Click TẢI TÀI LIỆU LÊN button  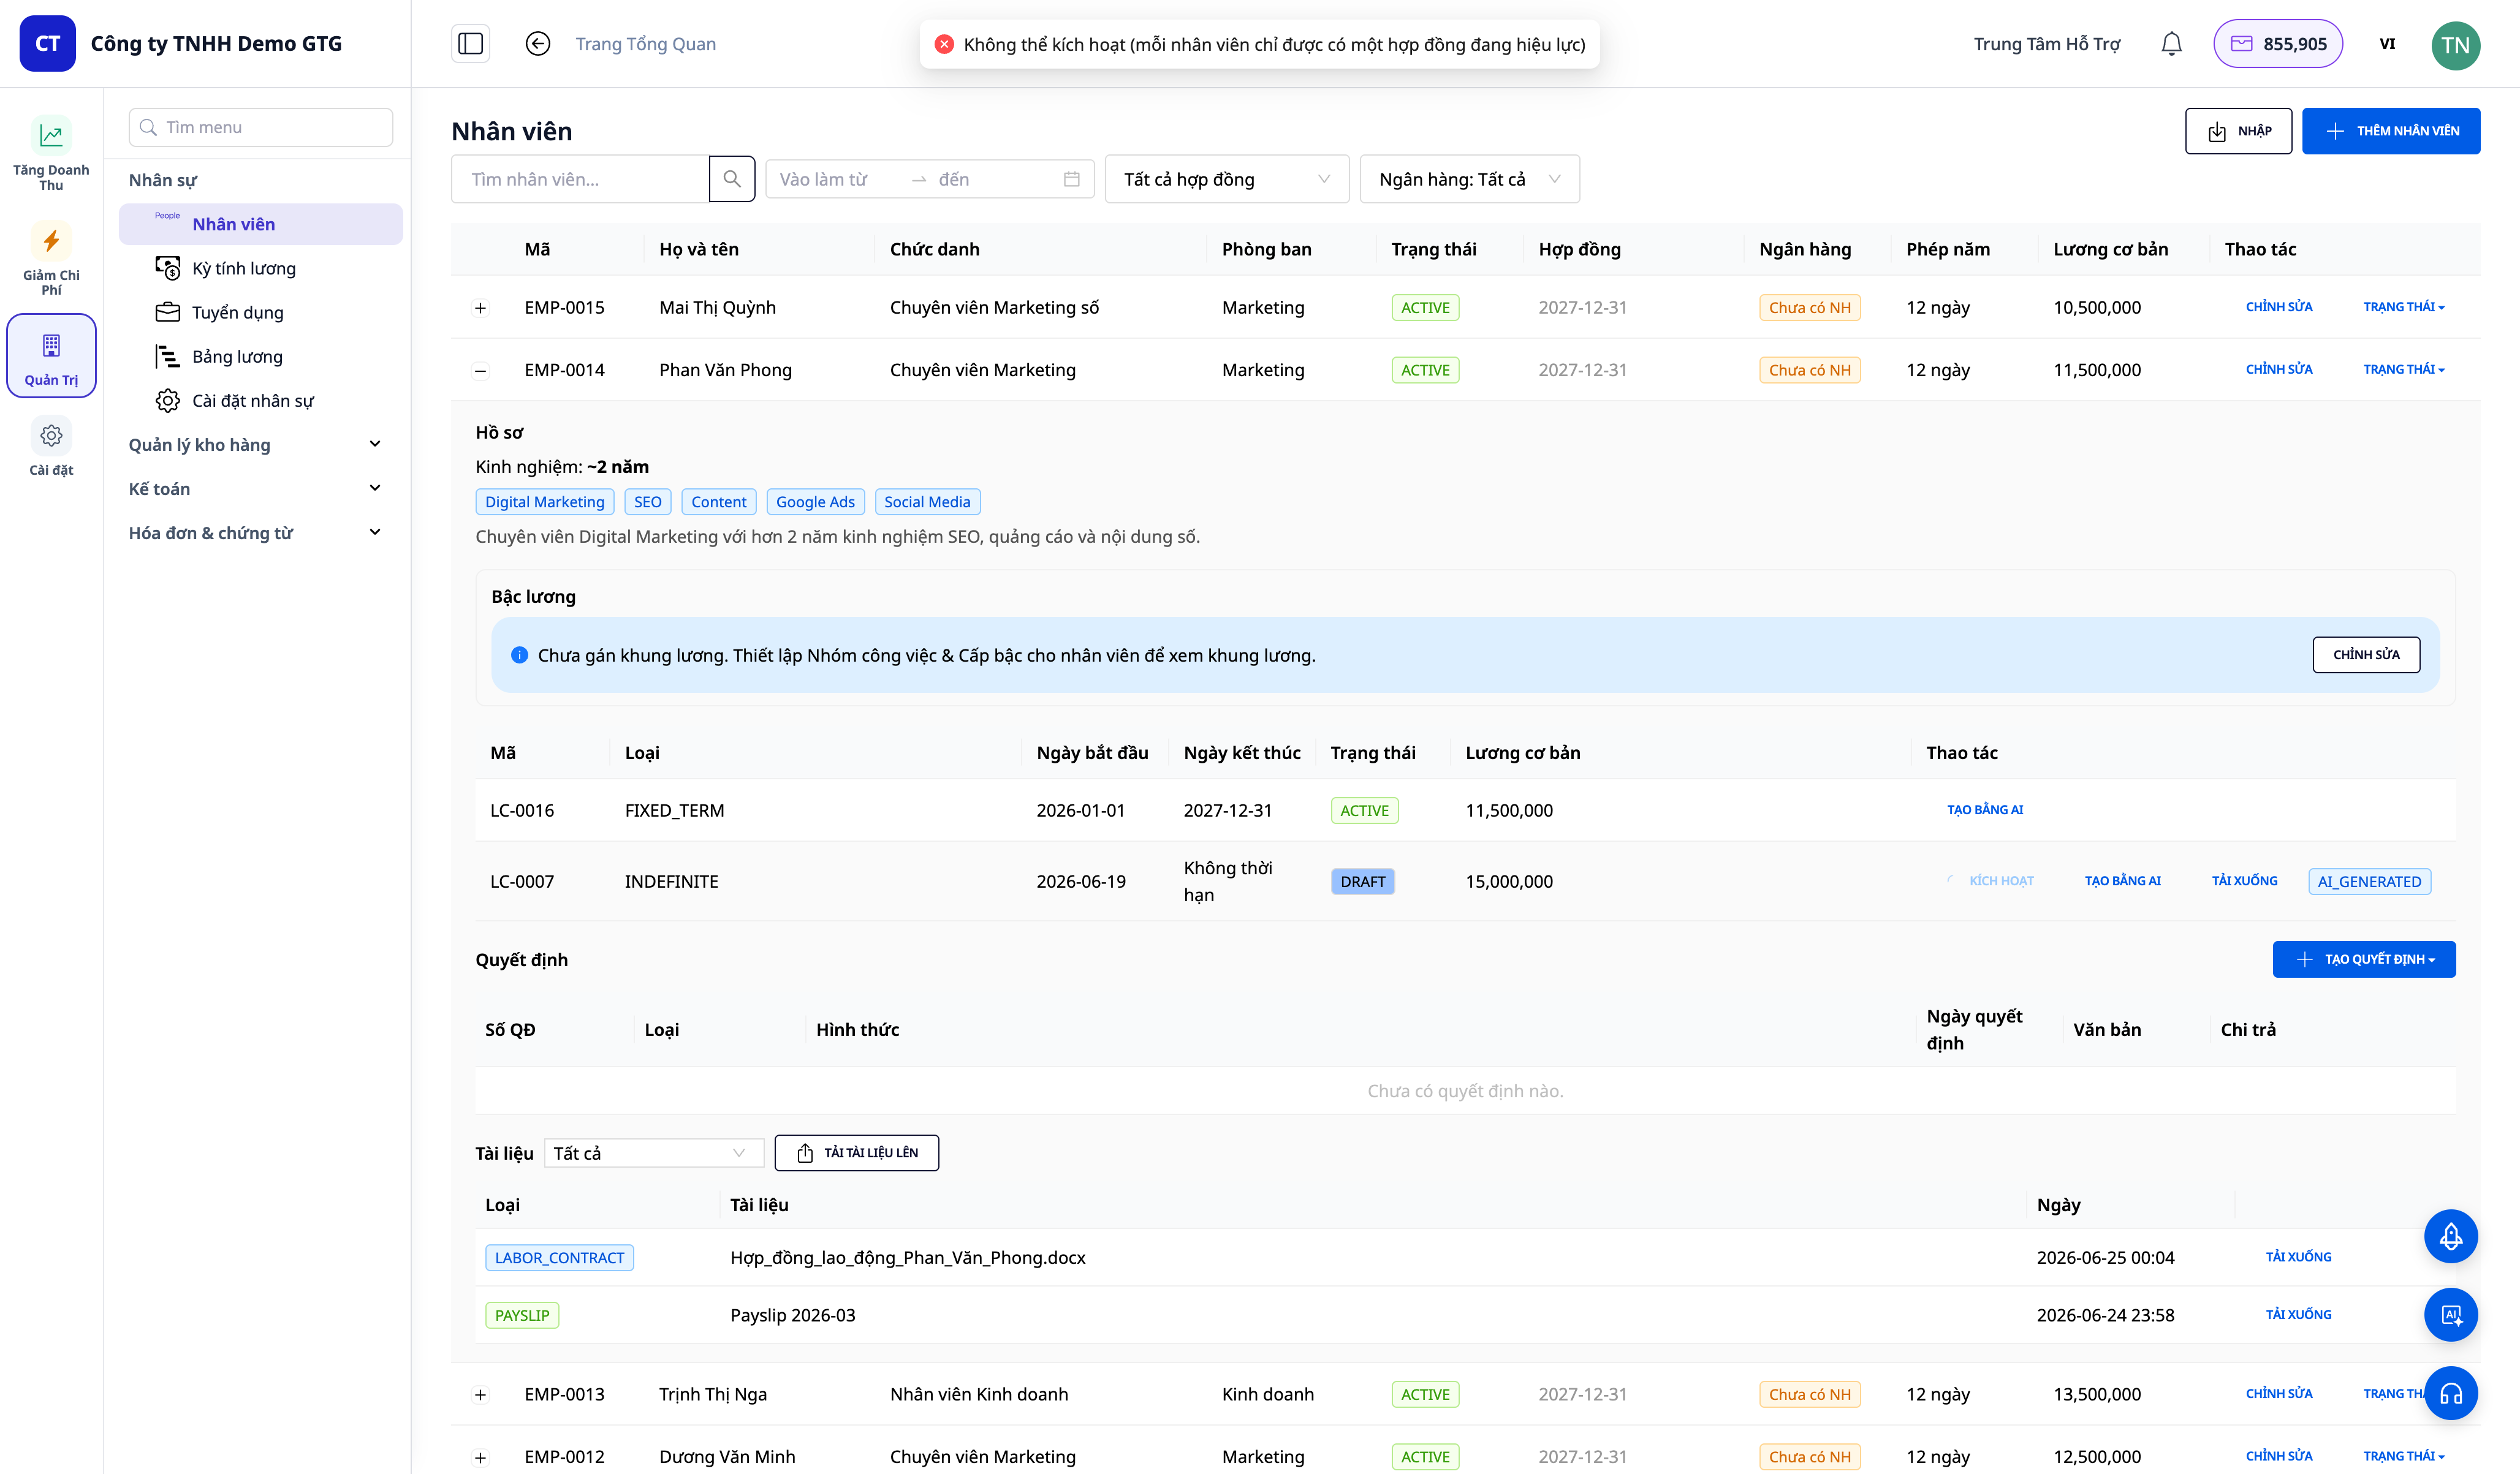(x=856, y=1153)
